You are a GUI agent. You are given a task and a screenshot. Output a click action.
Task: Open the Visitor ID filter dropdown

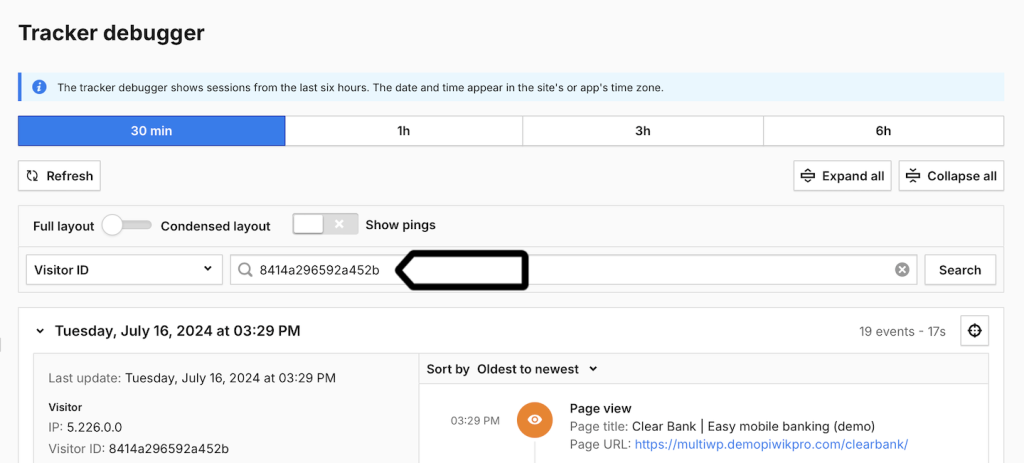124,270
